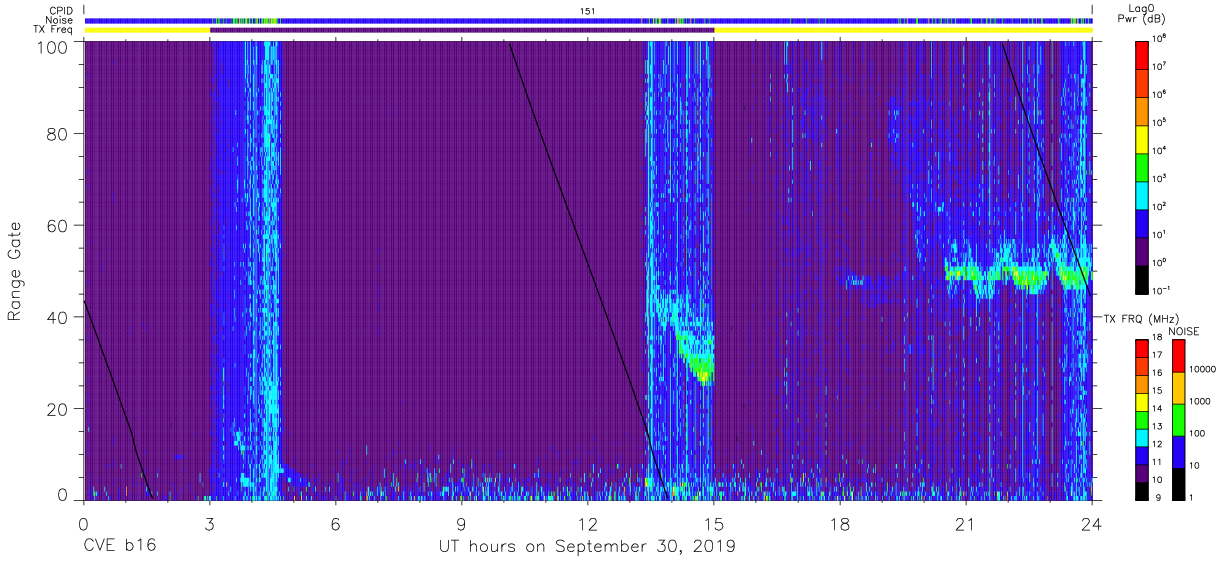1228x567 pixels.
Task: Click the 'NOISE' legend title above its colorbar
Action: coord(1184,330)
